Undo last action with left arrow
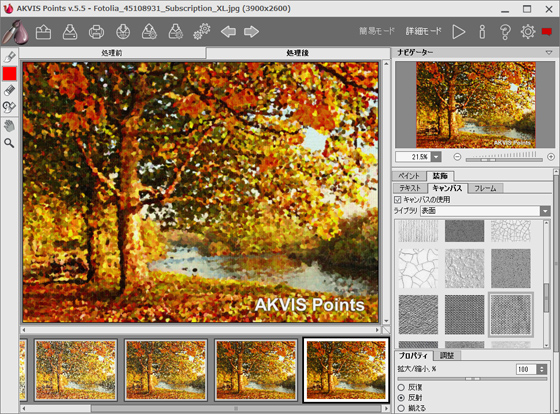 click(x=228, y=32)
